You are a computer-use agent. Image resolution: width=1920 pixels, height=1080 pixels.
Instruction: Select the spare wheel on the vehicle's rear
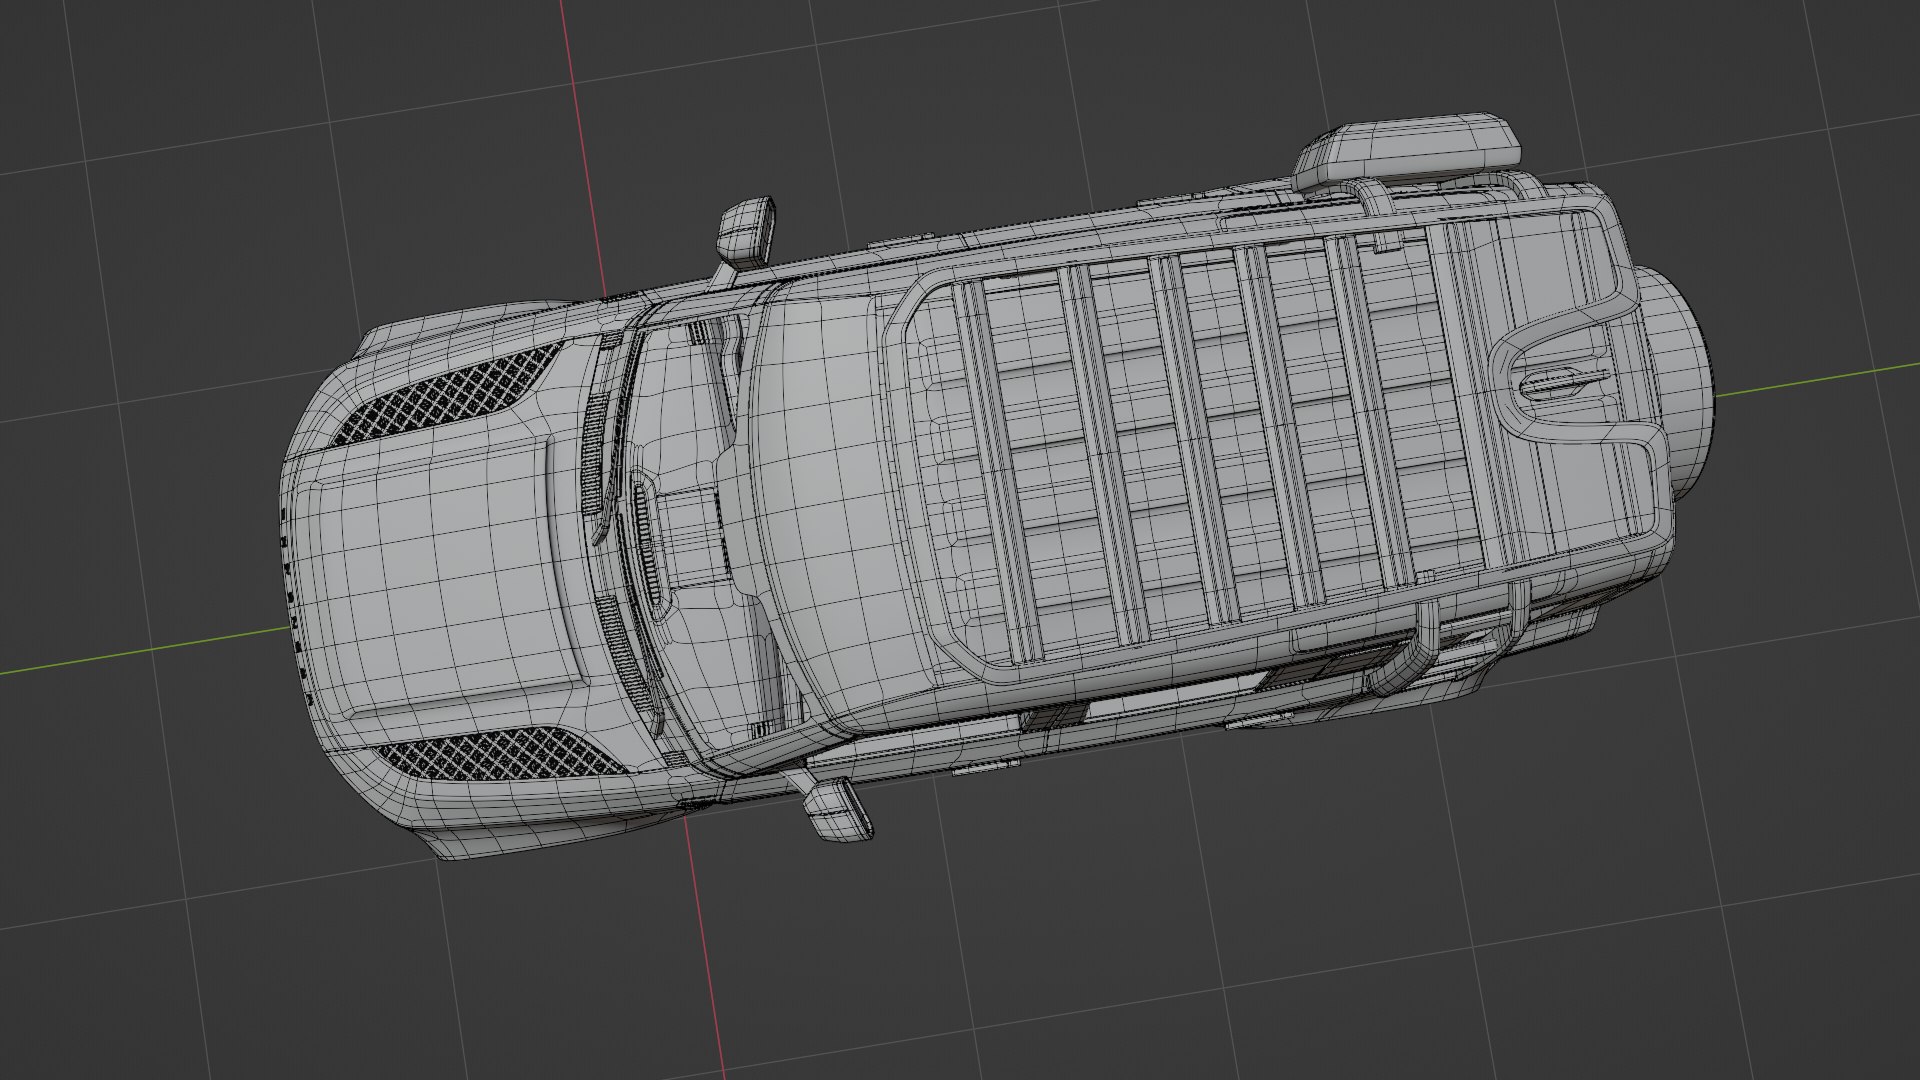(1685, 385)
